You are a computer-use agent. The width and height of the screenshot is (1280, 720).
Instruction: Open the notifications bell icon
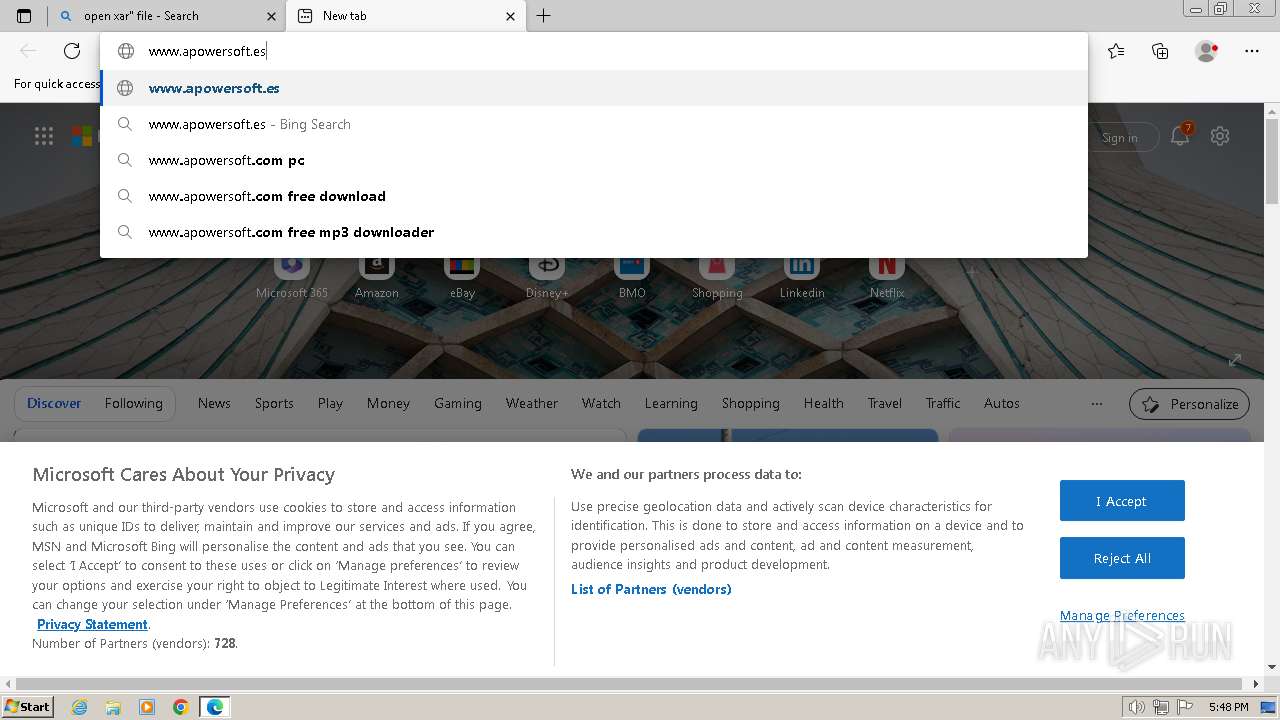pyautogui.click(x=1181, y=137)
